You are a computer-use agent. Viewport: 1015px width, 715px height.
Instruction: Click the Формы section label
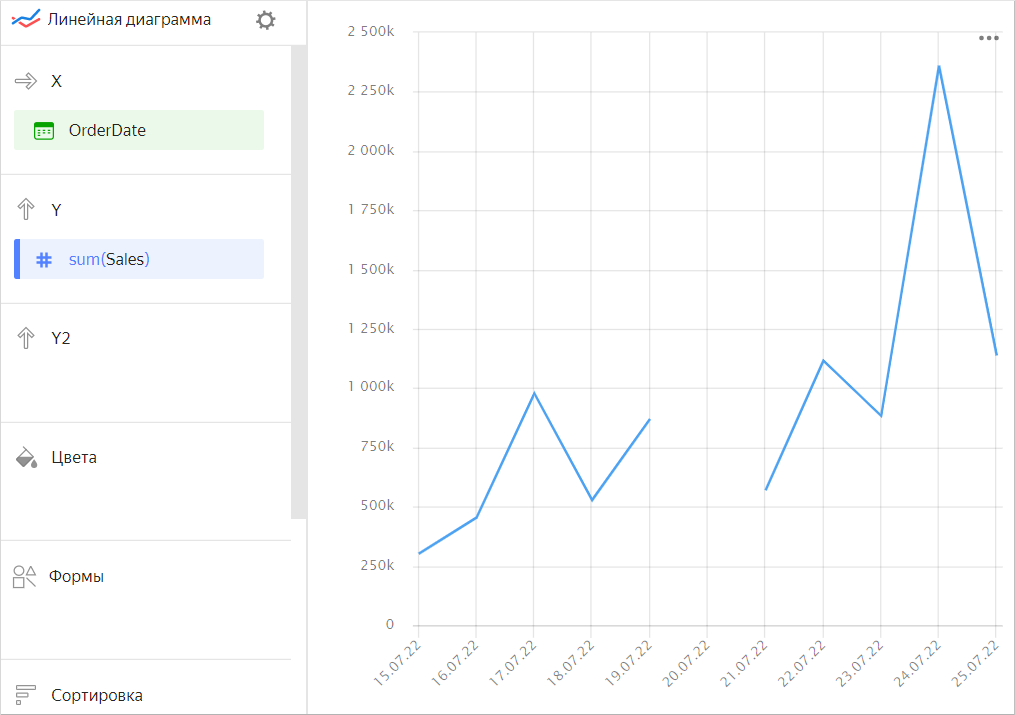click(x=77, y=577)
